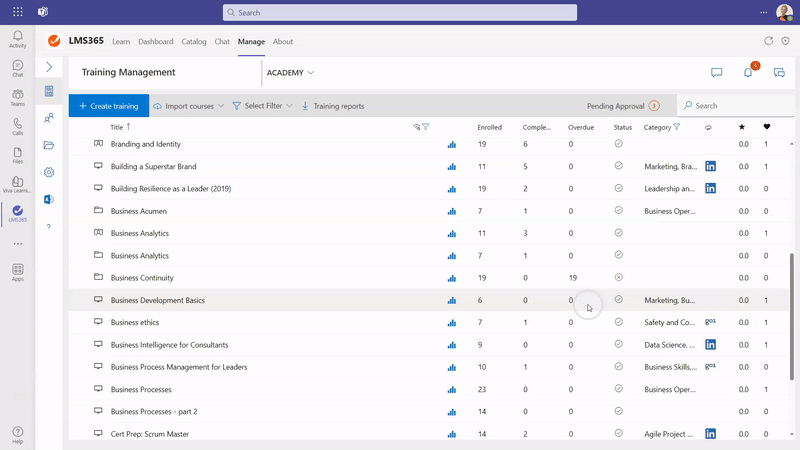Image resolution: width=800 pixels, height=450 pixels.
Task: Sort by Title column
Action: tap(120, 127)
